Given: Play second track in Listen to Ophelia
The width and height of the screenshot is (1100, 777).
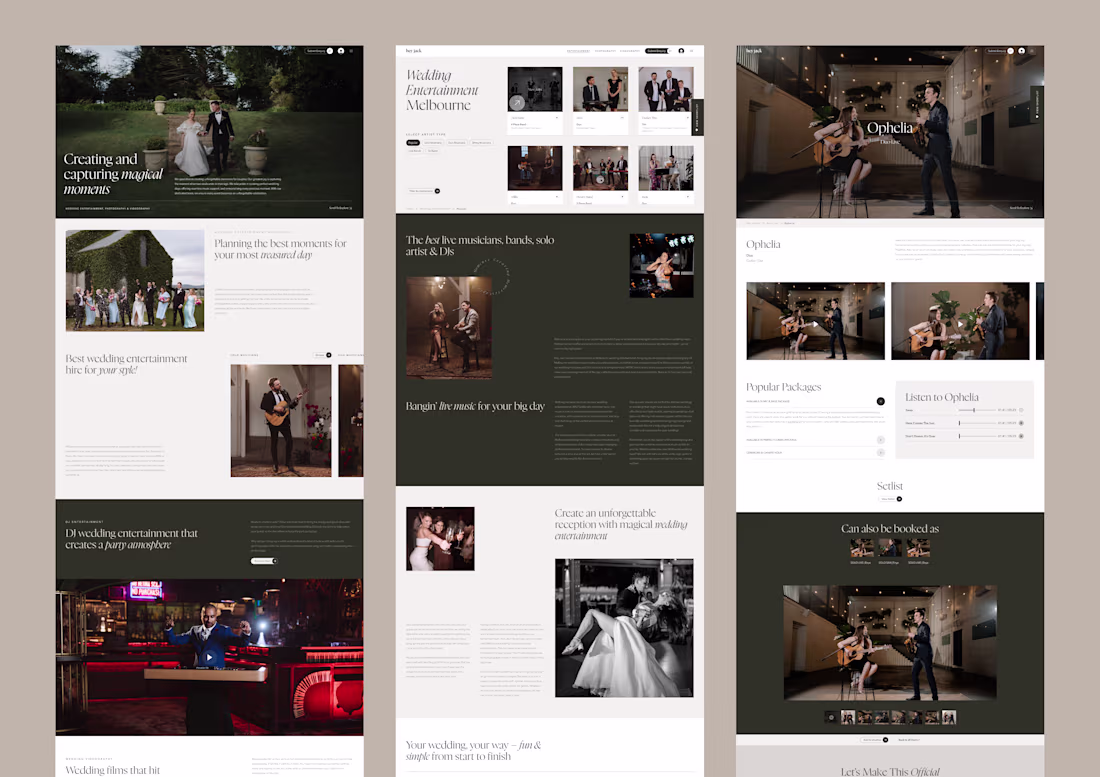Looking at the screenshot, I should click(1021, 423).
